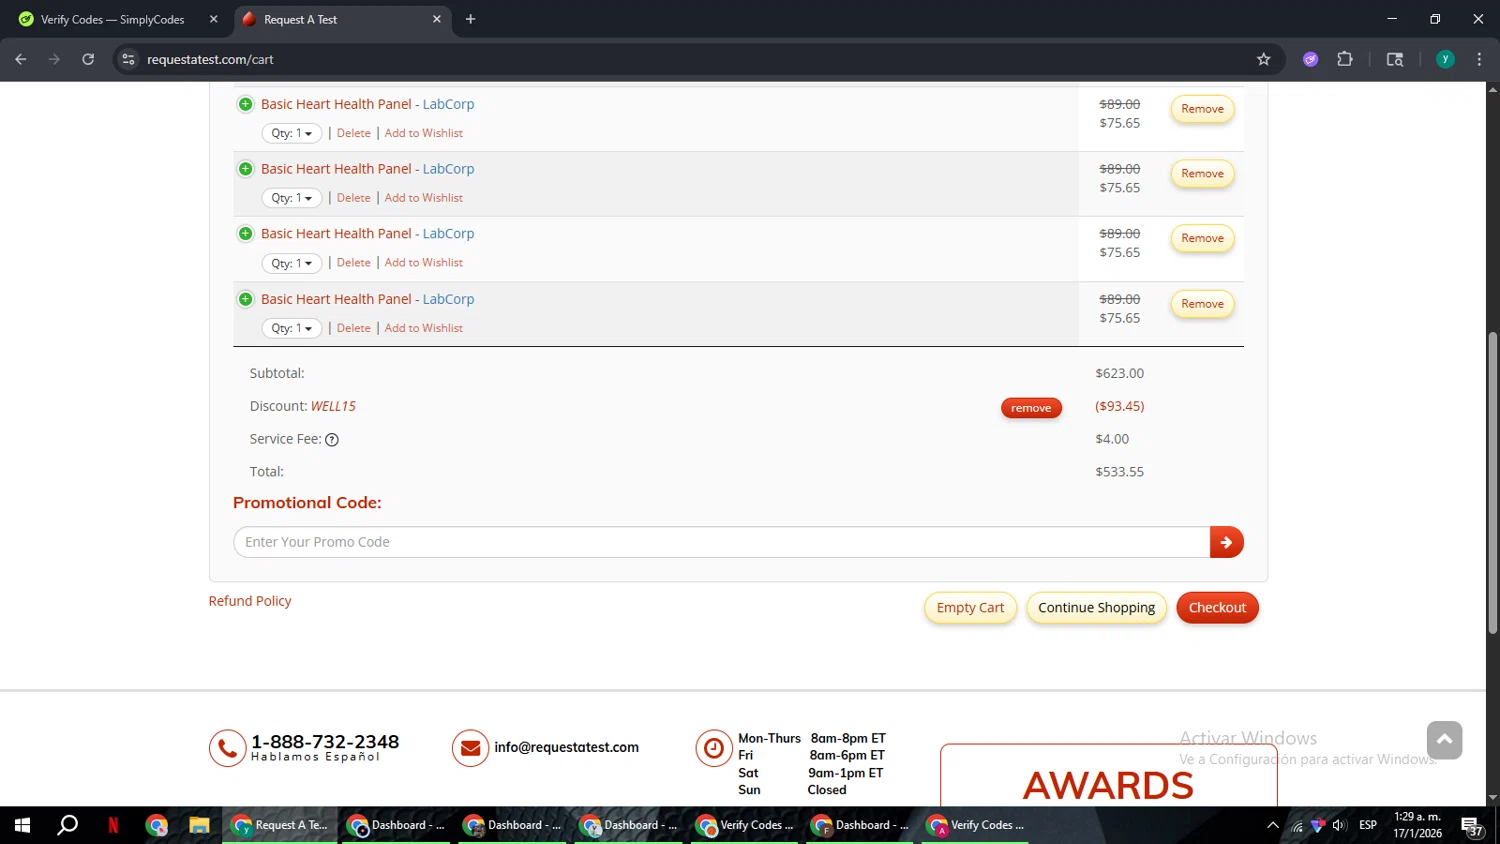The height and width of the screenshot is (844, 1500).
Task: Switch to Request A Te... taskbar window
Action: [280, 825]
